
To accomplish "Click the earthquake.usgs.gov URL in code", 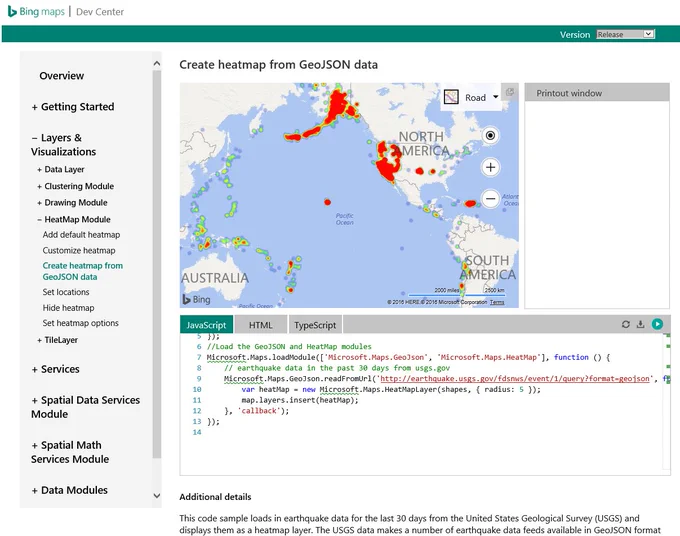I will click(x=515, y=379).
